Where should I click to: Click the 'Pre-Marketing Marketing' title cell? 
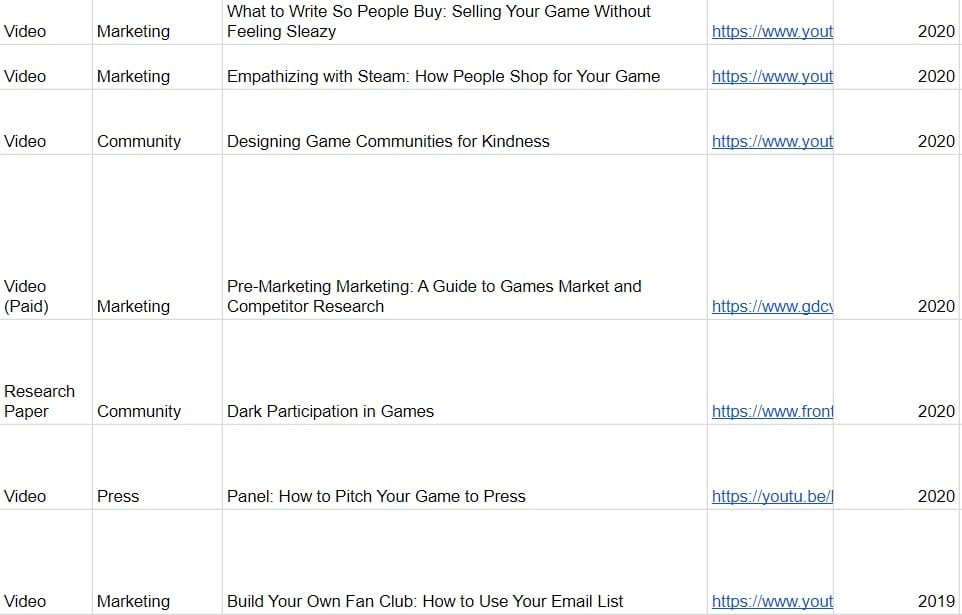coord(434,296)
